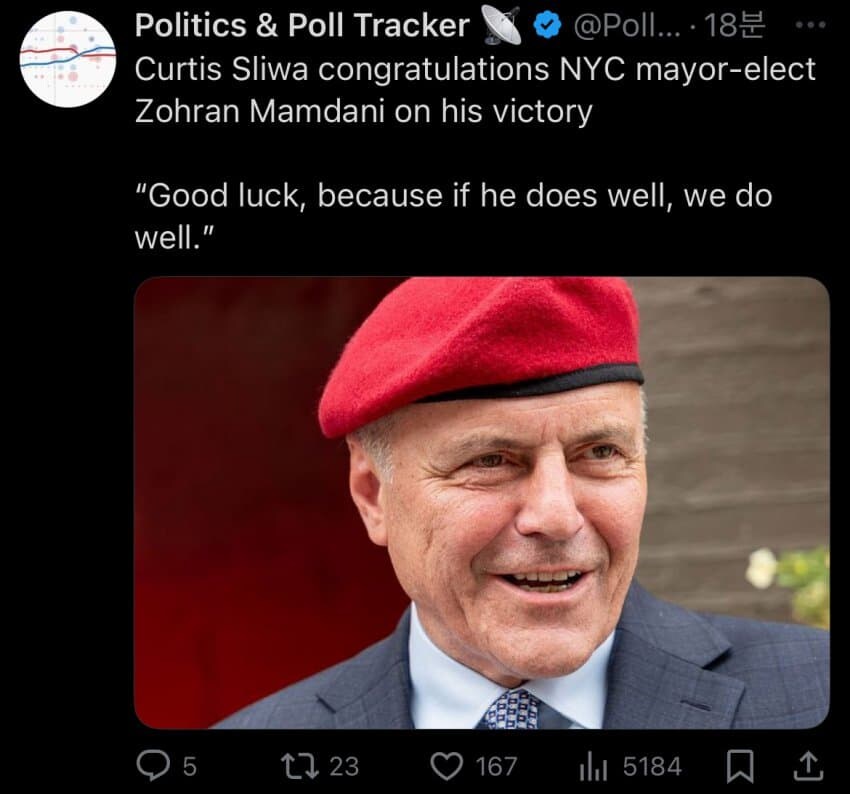Click the "Good luck" quote text
The width and height of the screenshot is (850, 794).
point(451,215)
